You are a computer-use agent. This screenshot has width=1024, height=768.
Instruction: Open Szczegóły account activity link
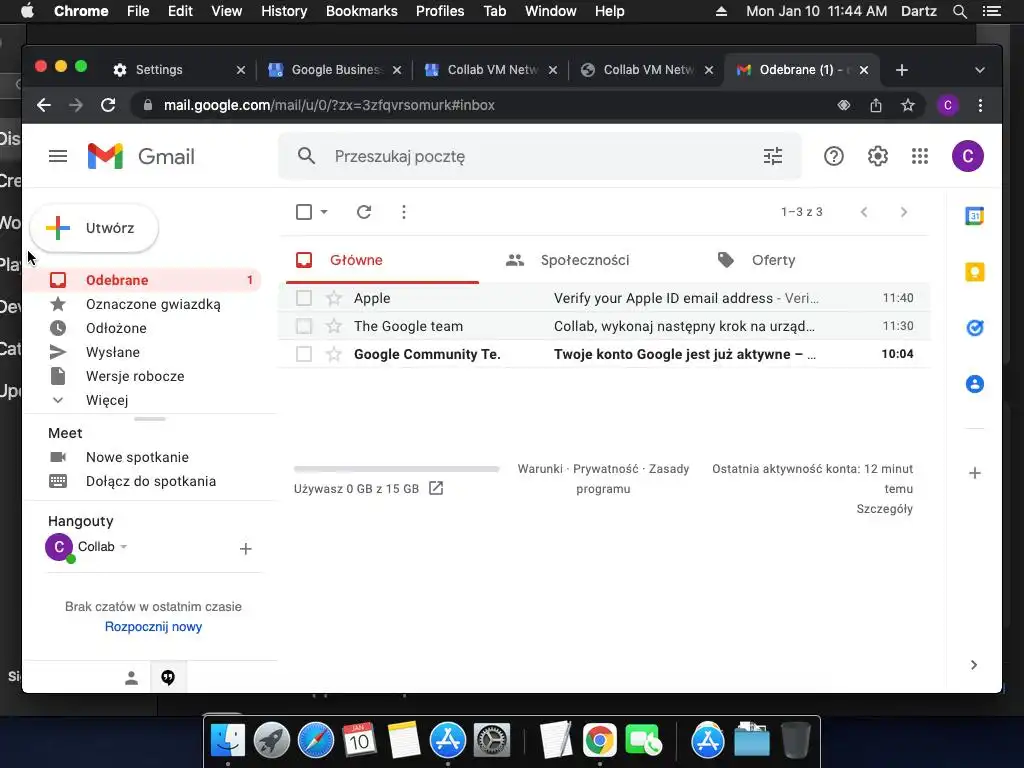[884, 509]
